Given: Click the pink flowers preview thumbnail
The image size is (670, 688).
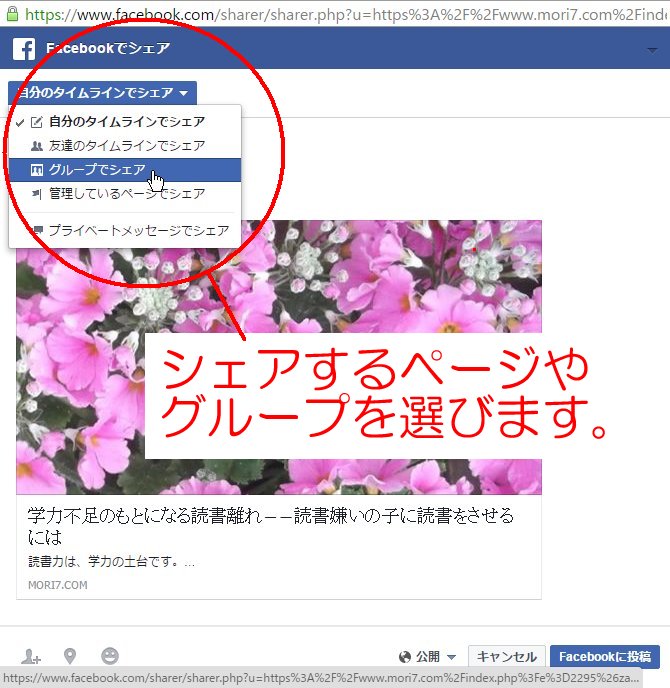Looking at the screenshot, I should [279, 357].
